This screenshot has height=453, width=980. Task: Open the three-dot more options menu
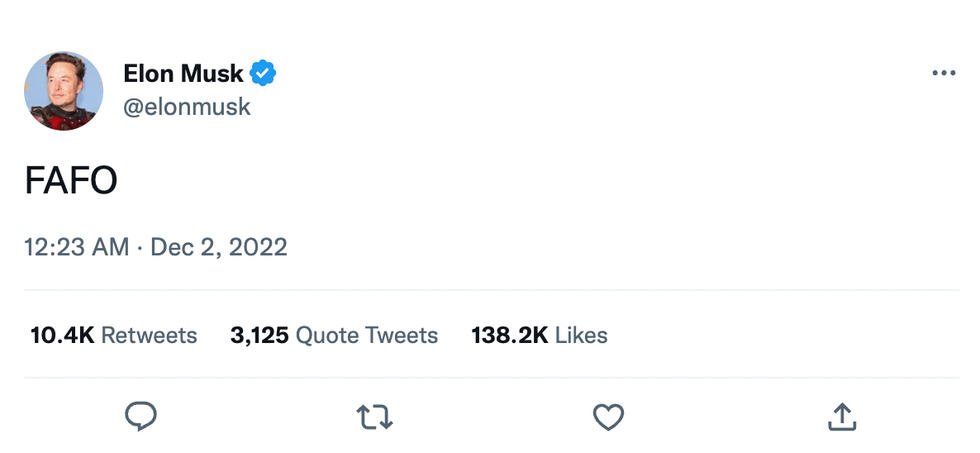943,74
